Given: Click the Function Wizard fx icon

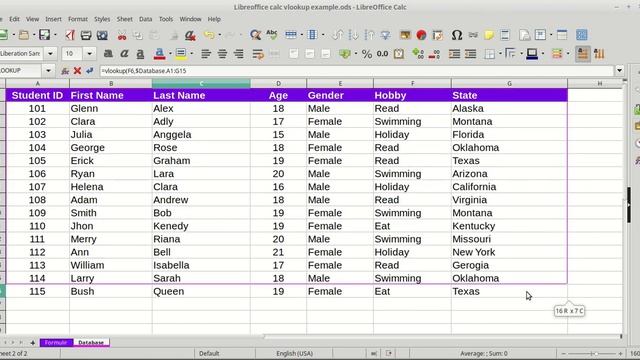Looking at the screenshot, I should tap(65, 71).
